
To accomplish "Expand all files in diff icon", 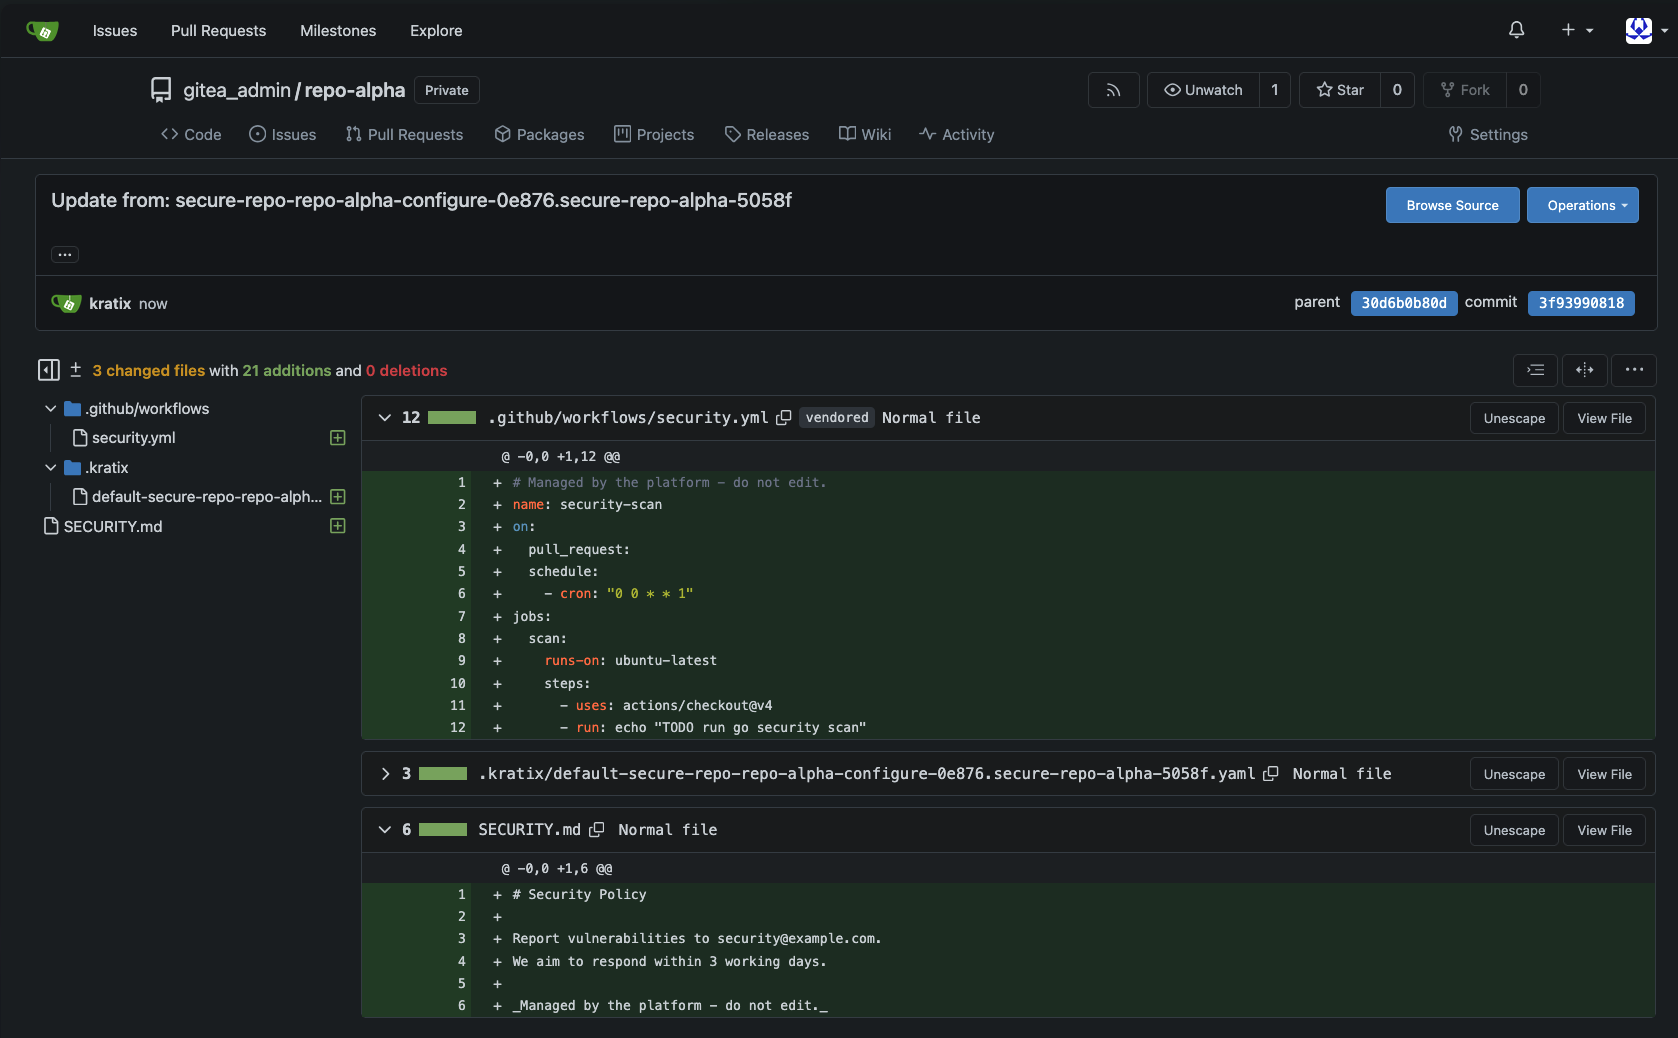I will pos(1535,370).
